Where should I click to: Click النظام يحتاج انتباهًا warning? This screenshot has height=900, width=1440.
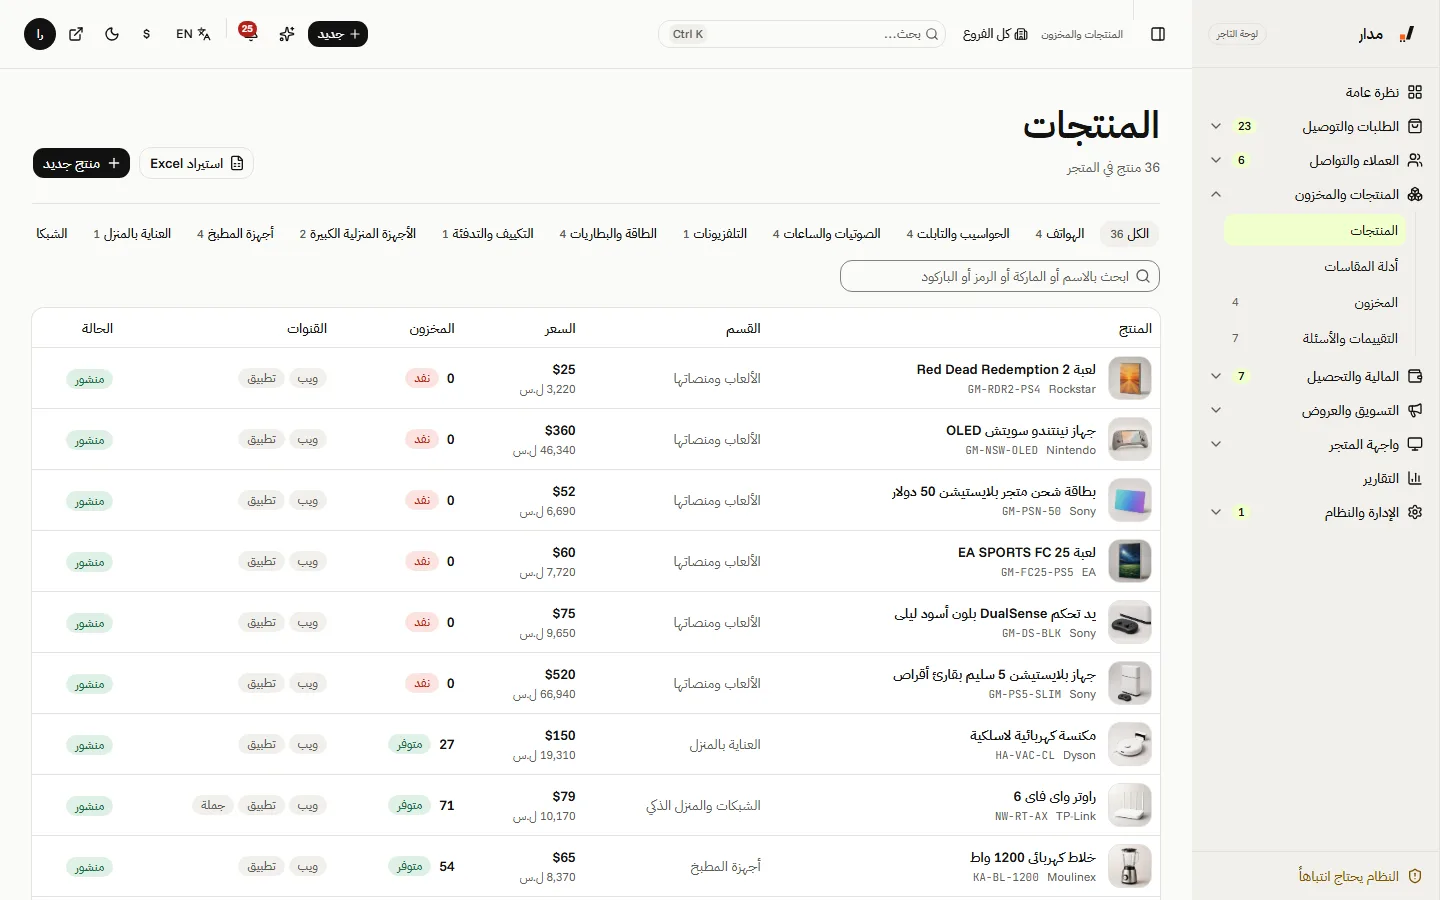[1360, 876]
